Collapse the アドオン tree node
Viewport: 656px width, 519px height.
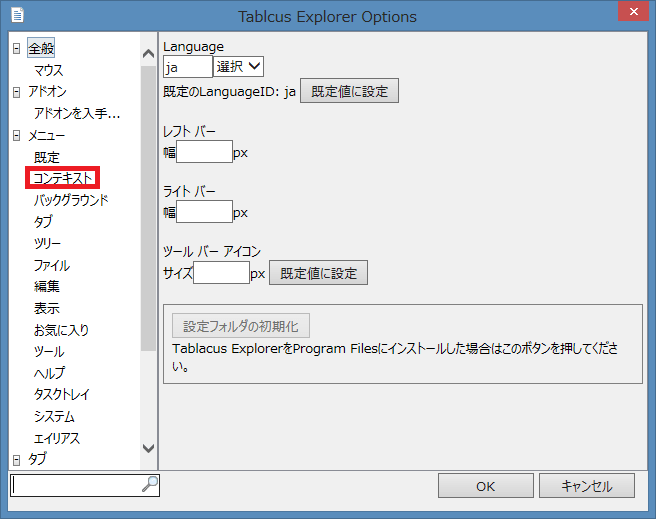click(x=16, y=92)
